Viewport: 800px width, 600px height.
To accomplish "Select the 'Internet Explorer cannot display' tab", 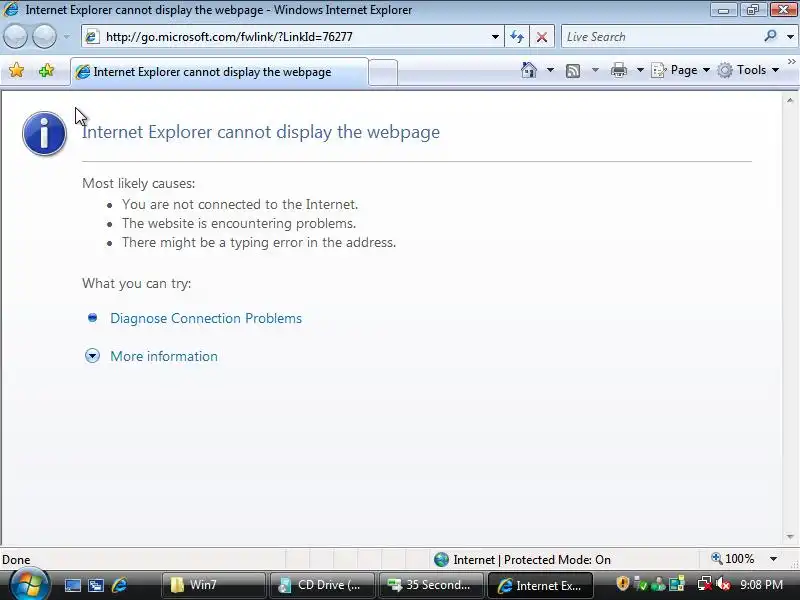I will click(219, 72).
